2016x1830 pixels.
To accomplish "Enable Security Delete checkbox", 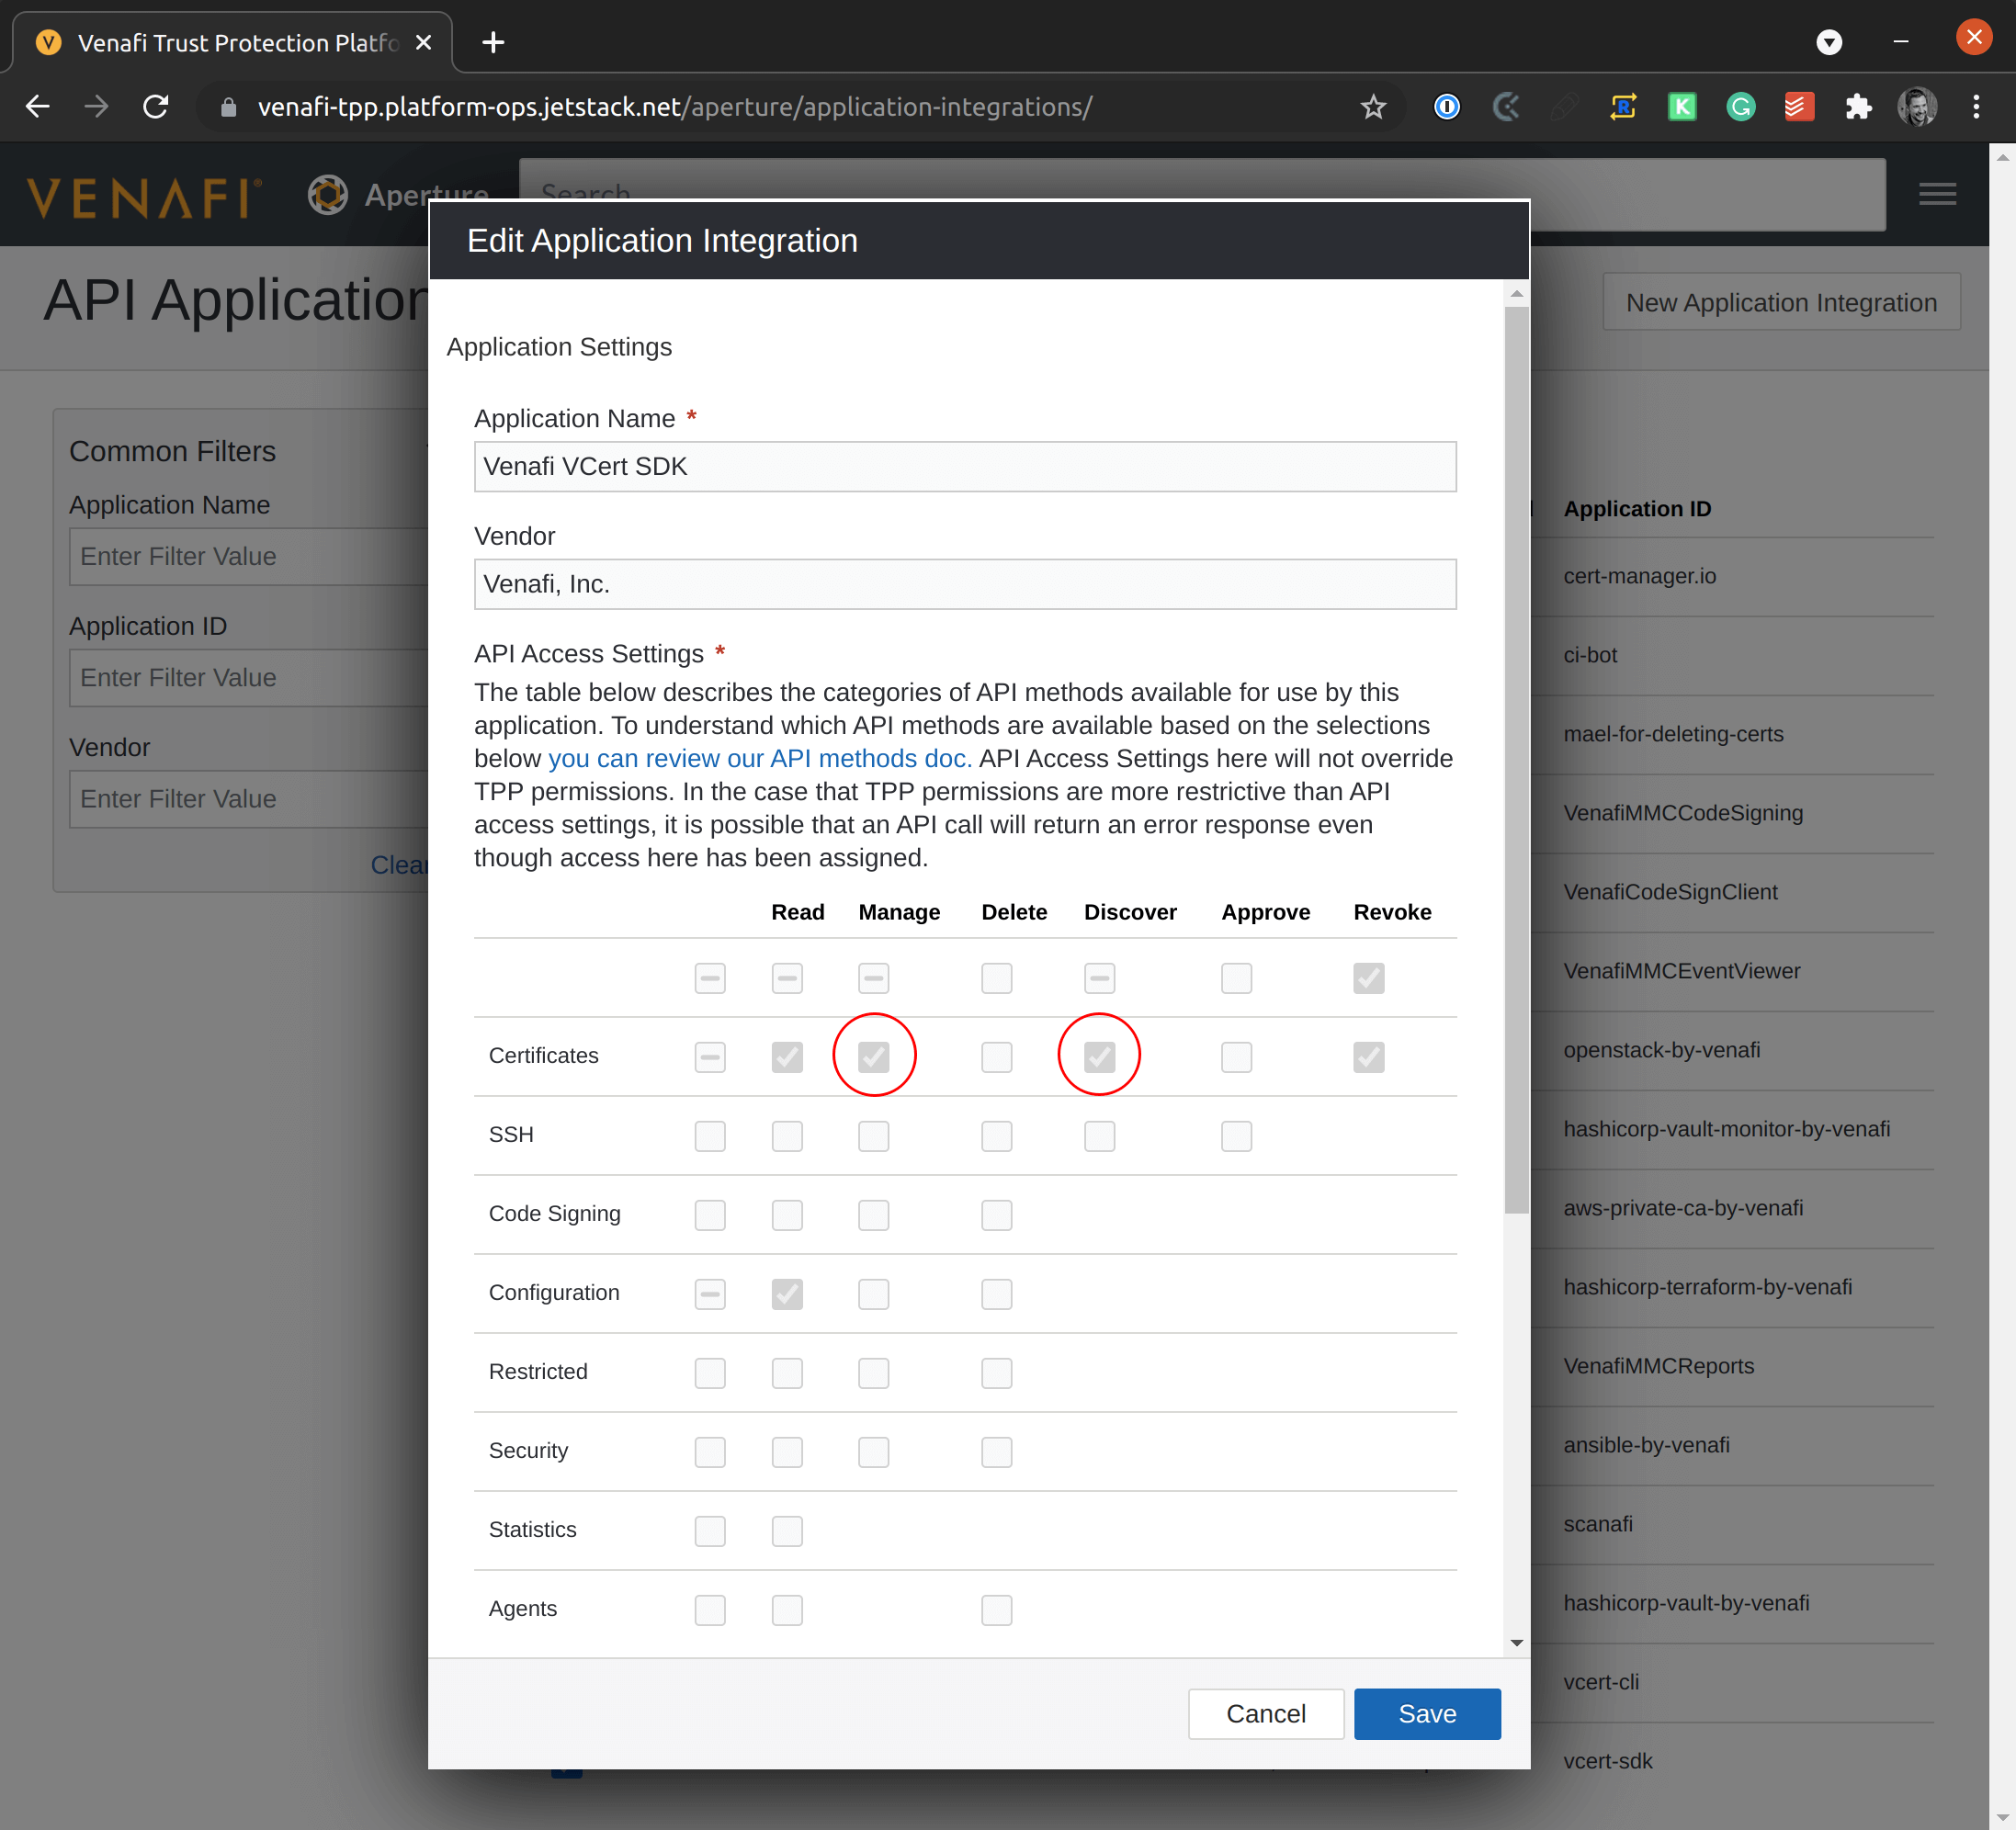I will pyautogui.click(x=996, y=1451).
